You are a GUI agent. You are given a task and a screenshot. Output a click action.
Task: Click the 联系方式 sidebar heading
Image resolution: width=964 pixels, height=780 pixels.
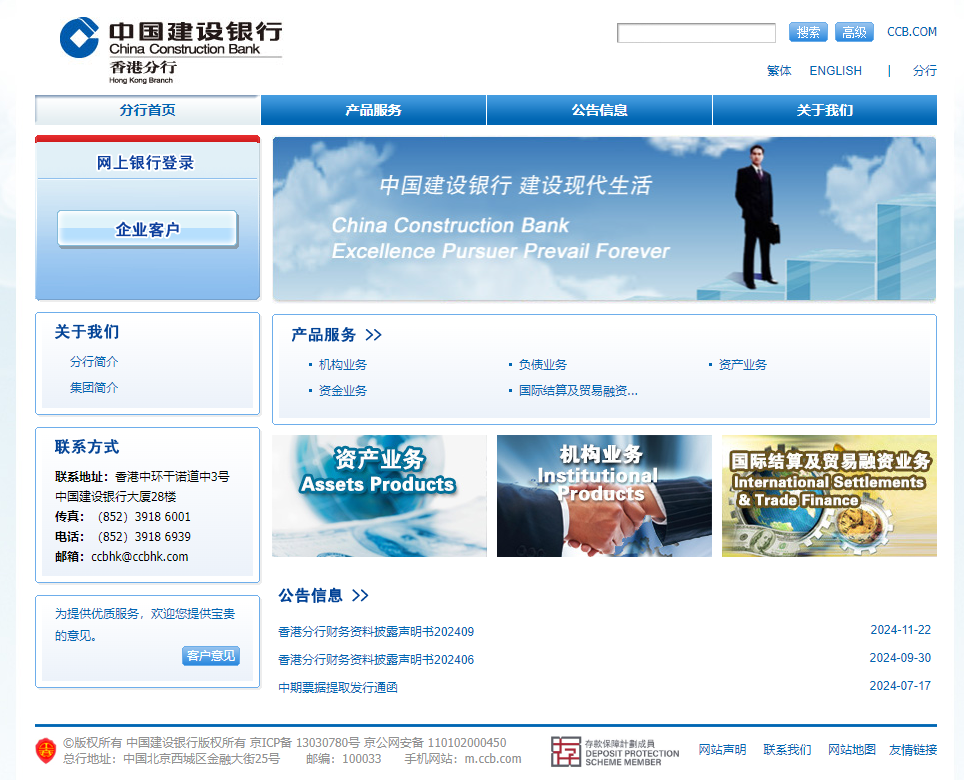pos(87,447)
